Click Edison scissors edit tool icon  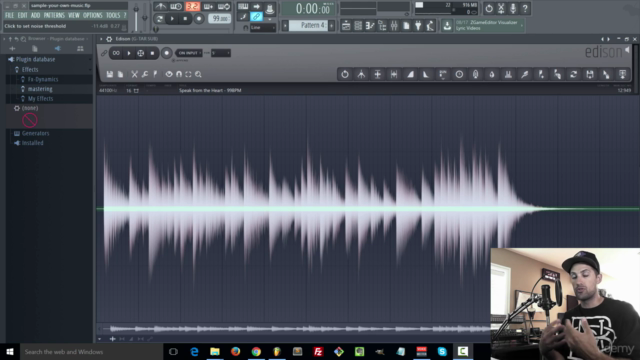pyautogui.click(x=134, y=74)
